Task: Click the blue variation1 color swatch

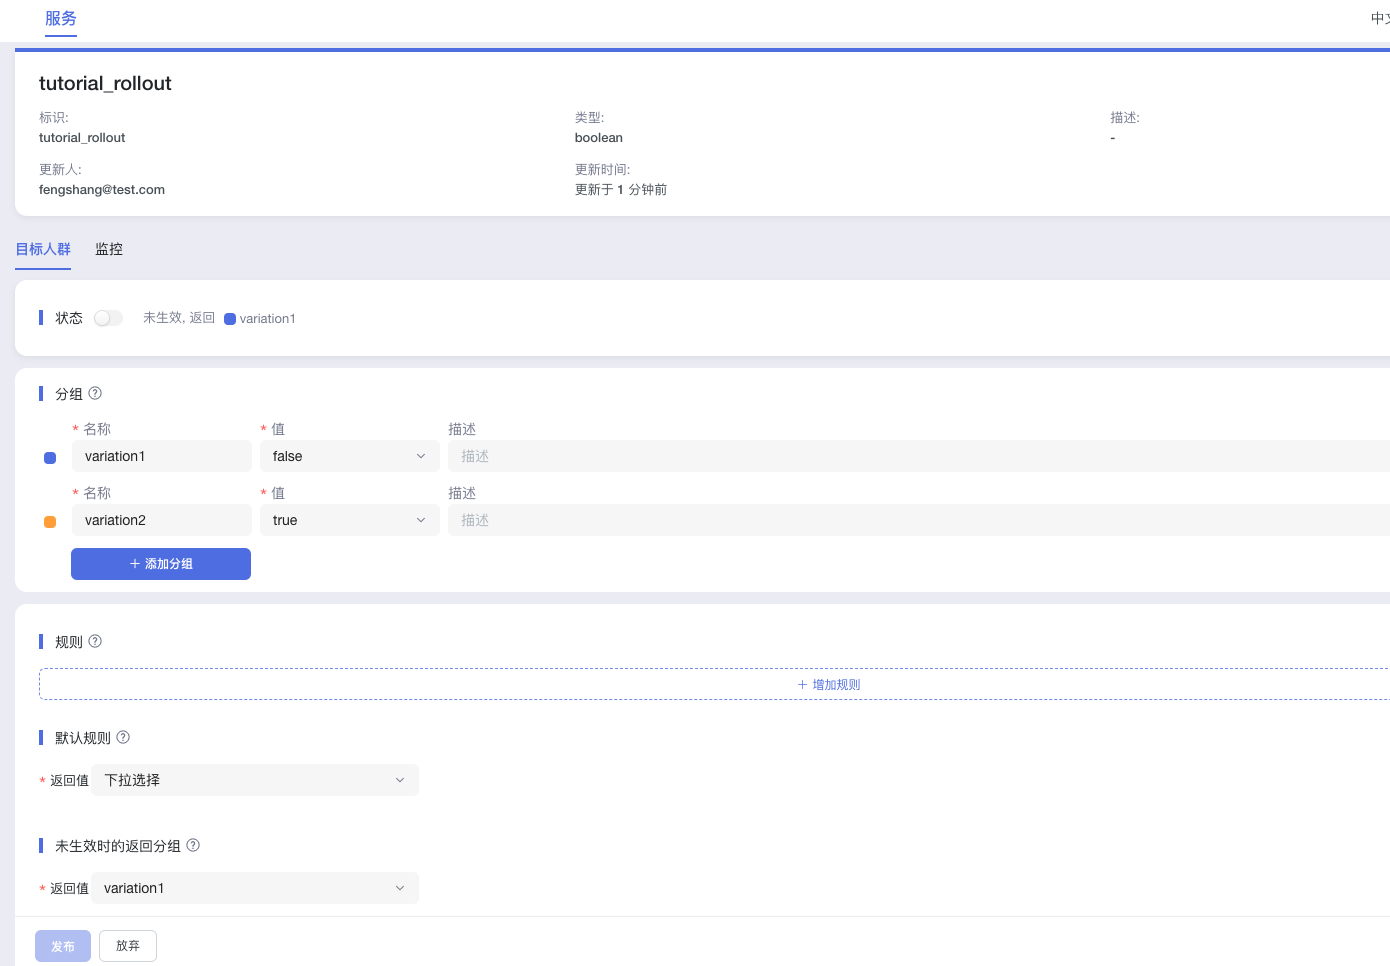Action: click(50, 458)
